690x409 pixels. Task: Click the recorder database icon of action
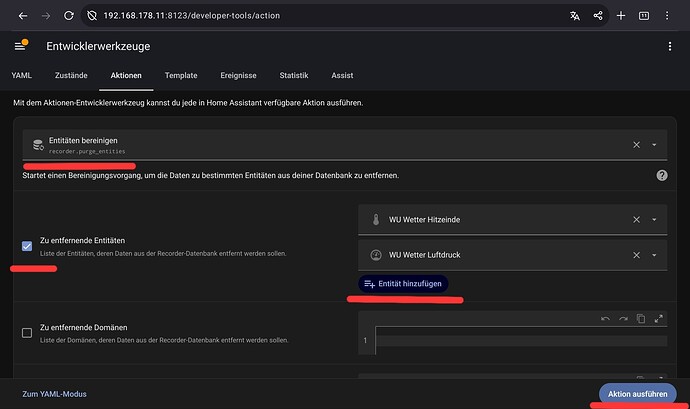(38, 145)
